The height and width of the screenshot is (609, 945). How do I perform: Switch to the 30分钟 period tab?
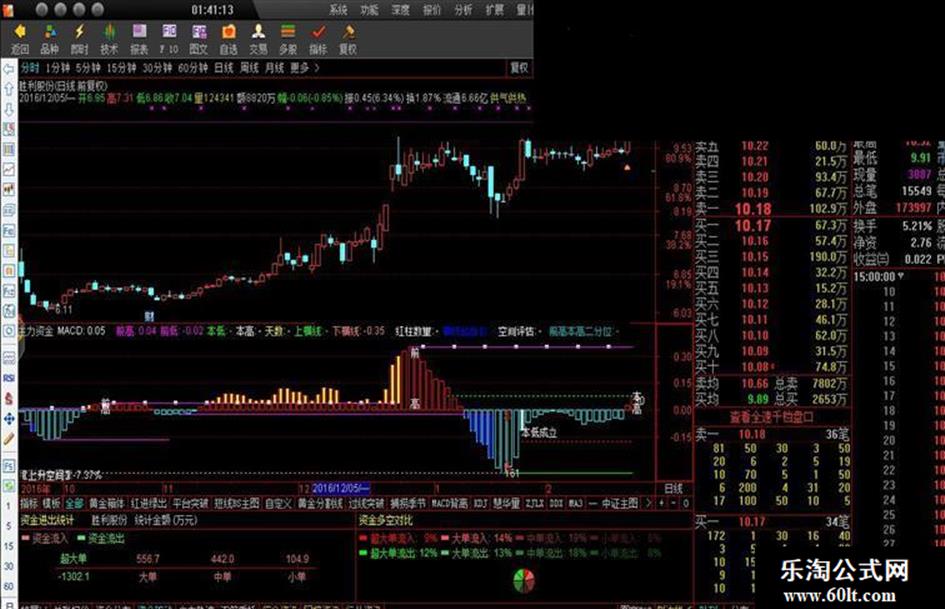[x=157, y=68]
